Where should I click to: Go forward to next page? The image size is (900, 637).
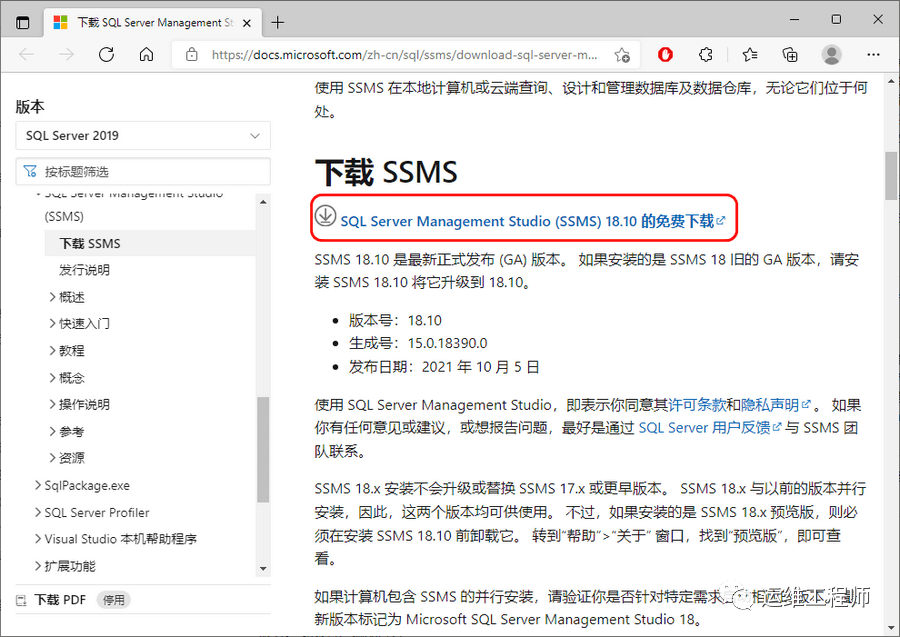tap(67, 55)
